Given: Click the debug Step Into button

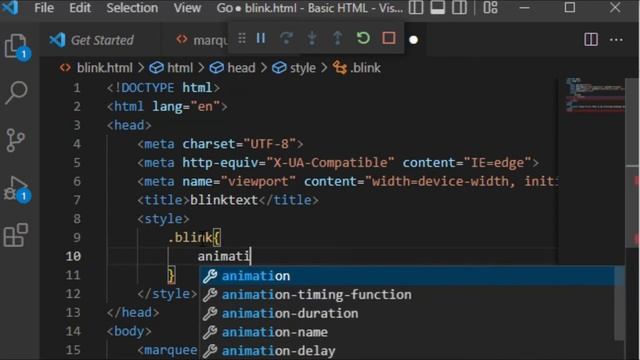Looking at the screenshot, I should (x=312, y=39).
